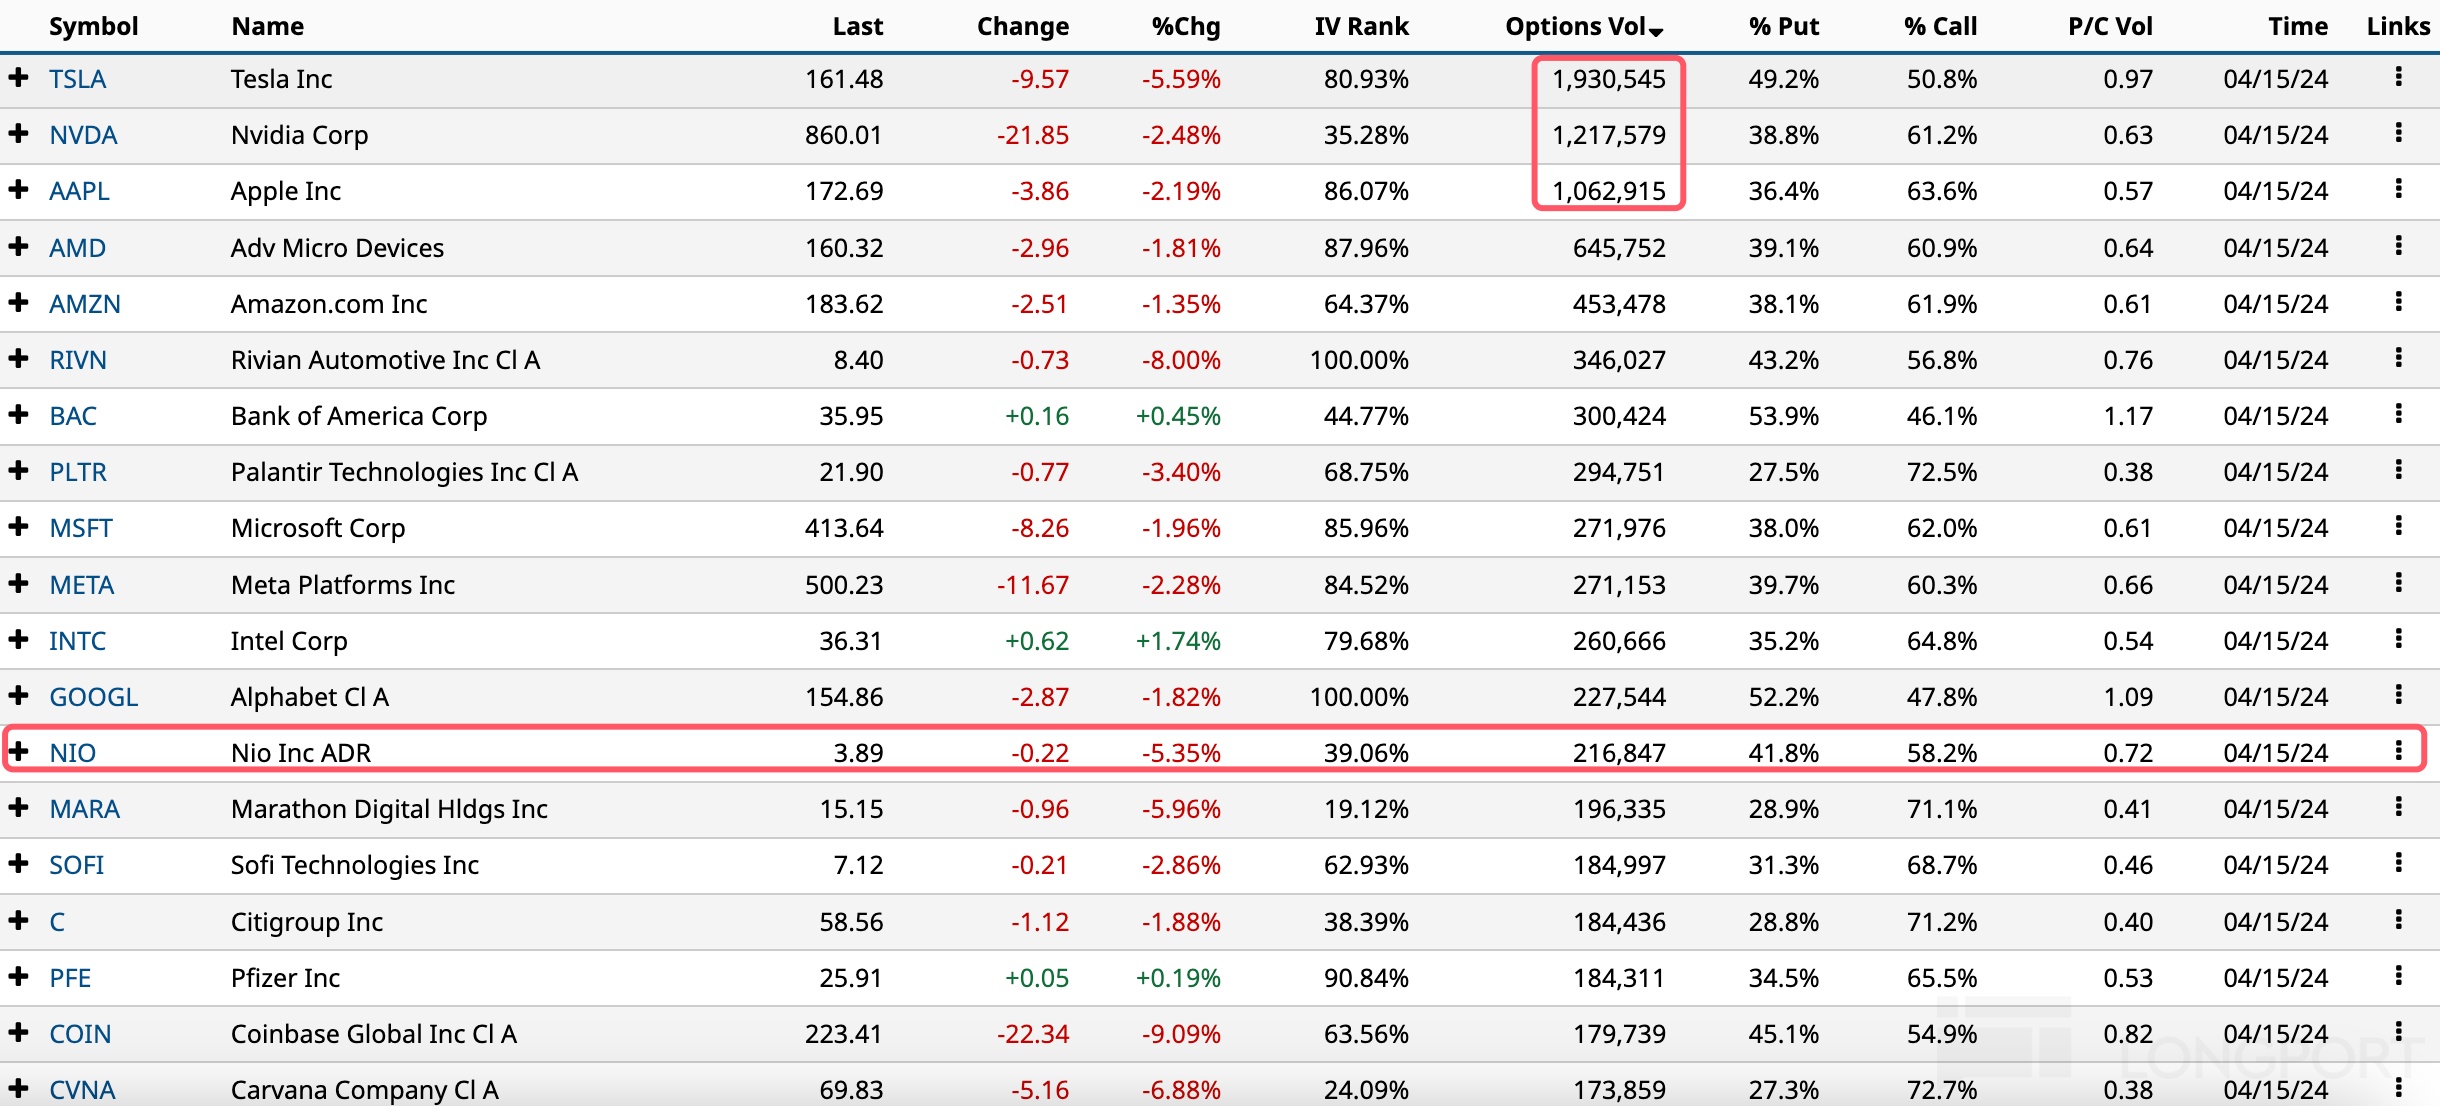Open the links menu for the SOFI row
The height and width of the screenshot is (1106, 2440).
click(x=2398, y=863)
